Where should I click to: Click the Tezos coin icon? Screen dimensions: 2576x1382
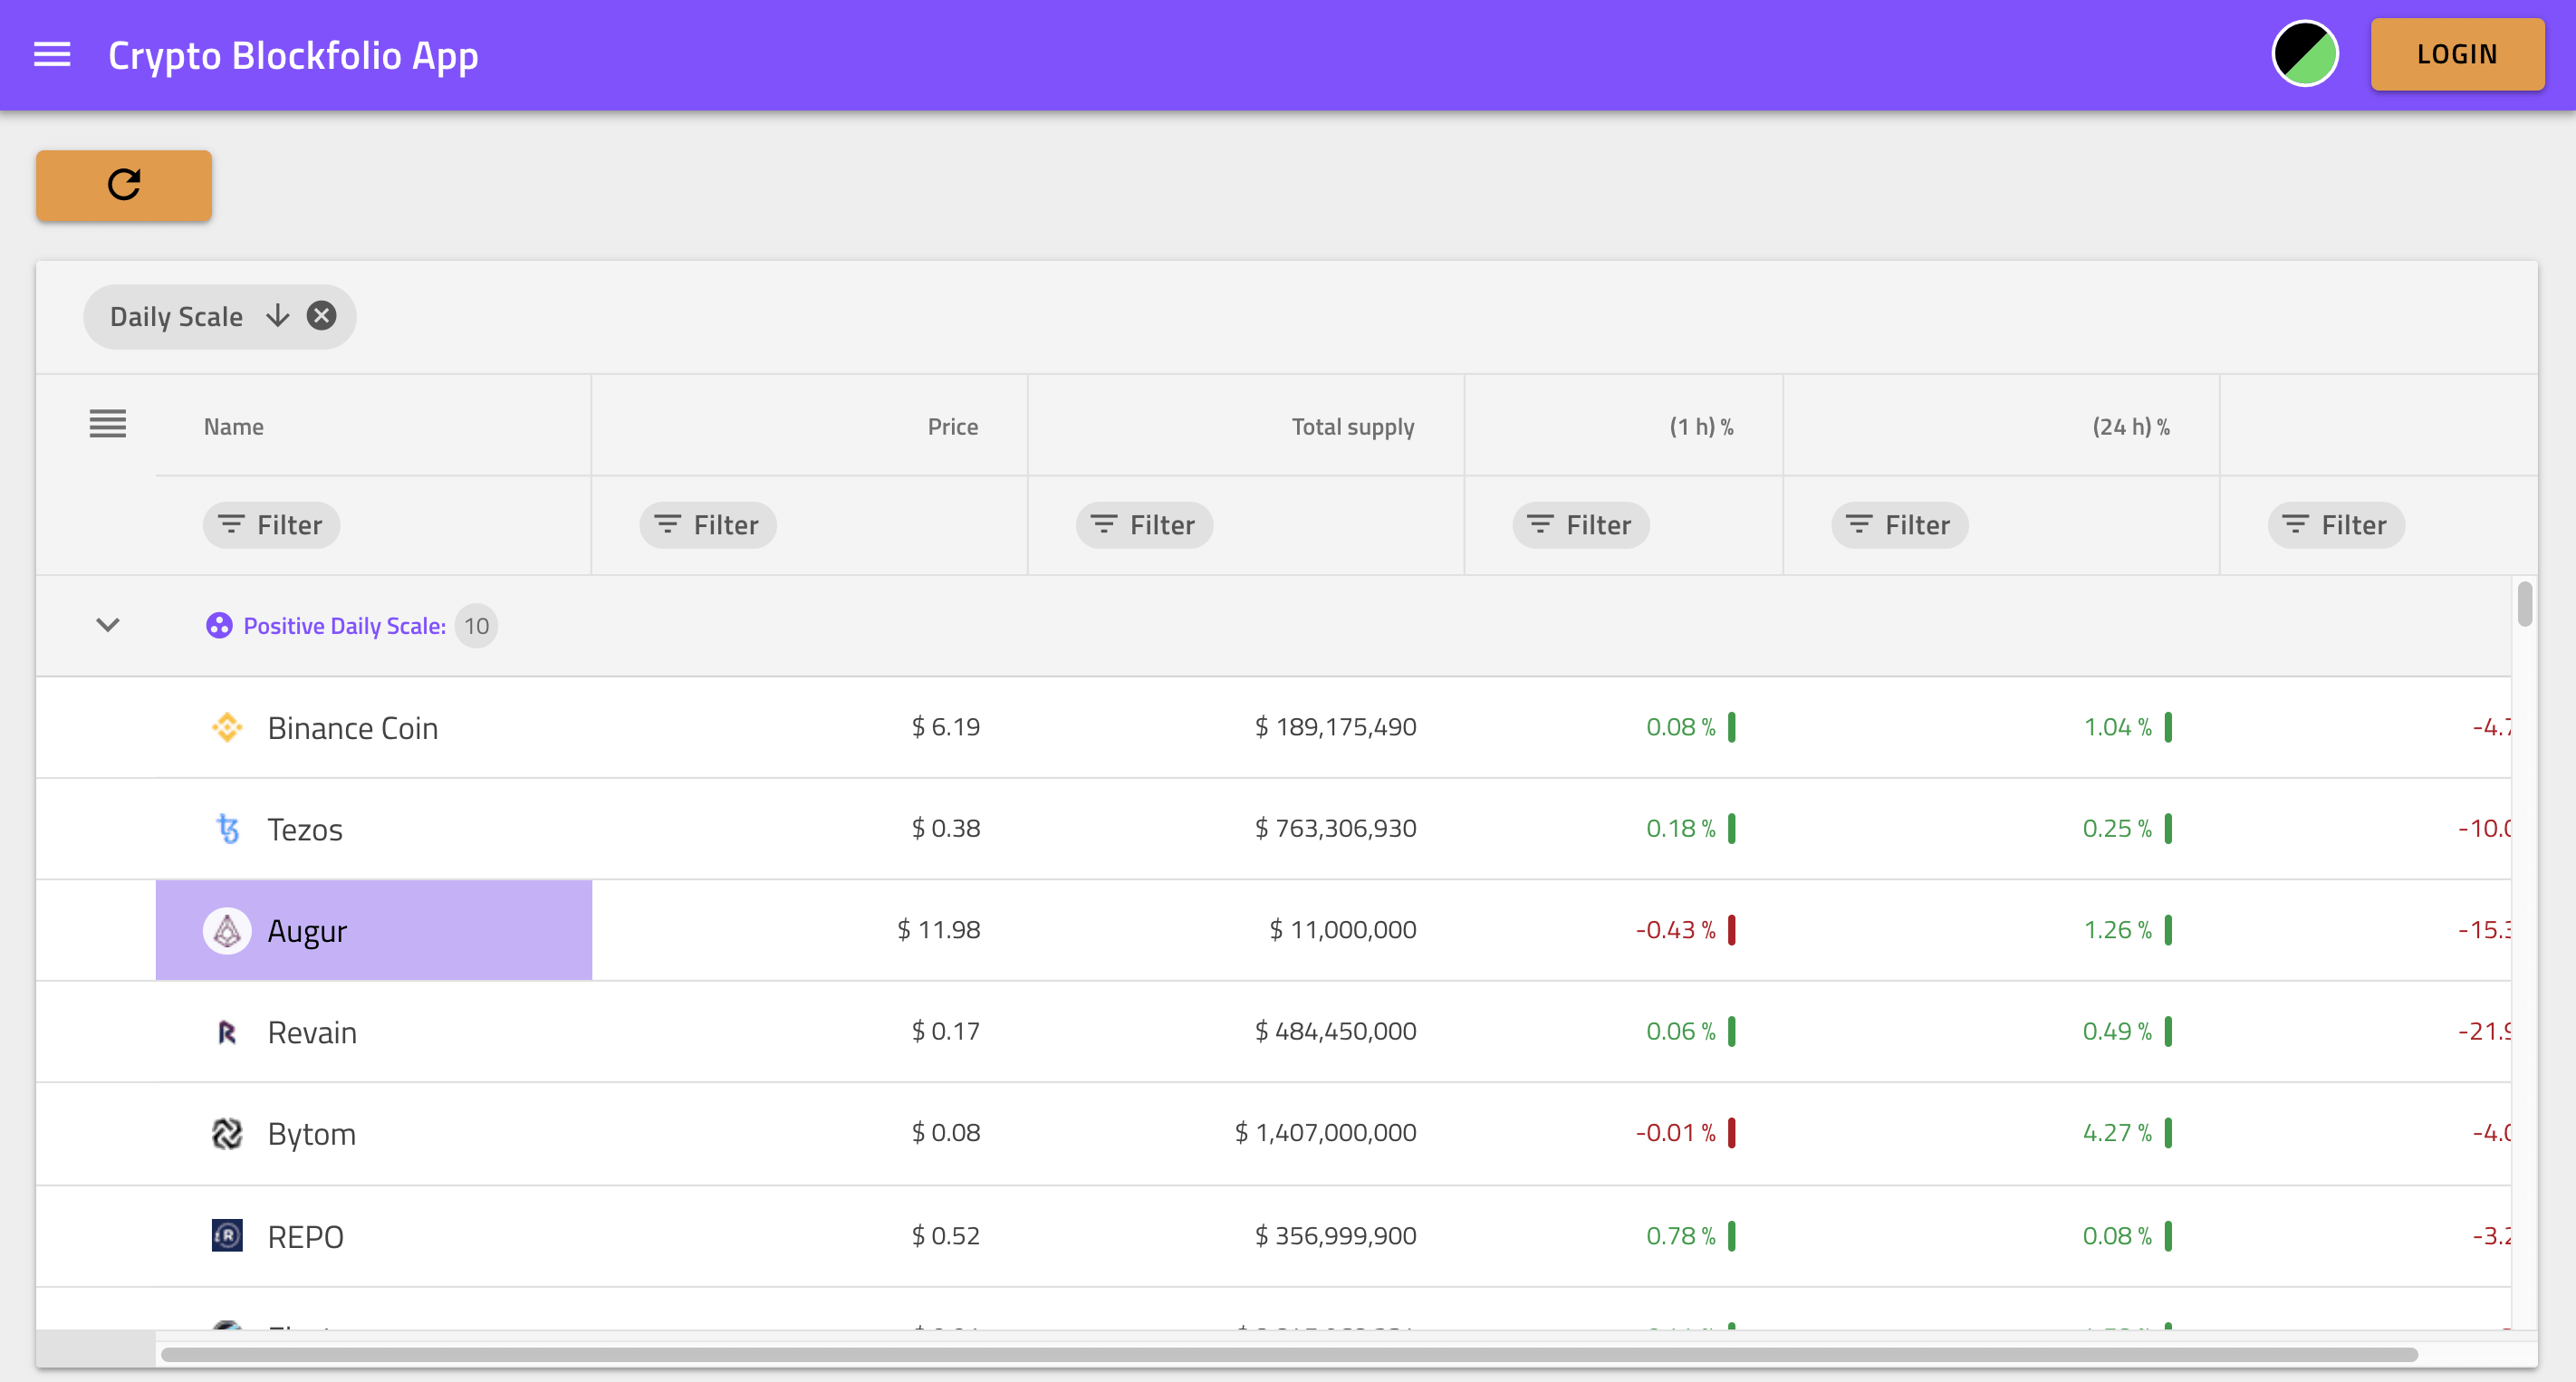click(x=227, y=829)
